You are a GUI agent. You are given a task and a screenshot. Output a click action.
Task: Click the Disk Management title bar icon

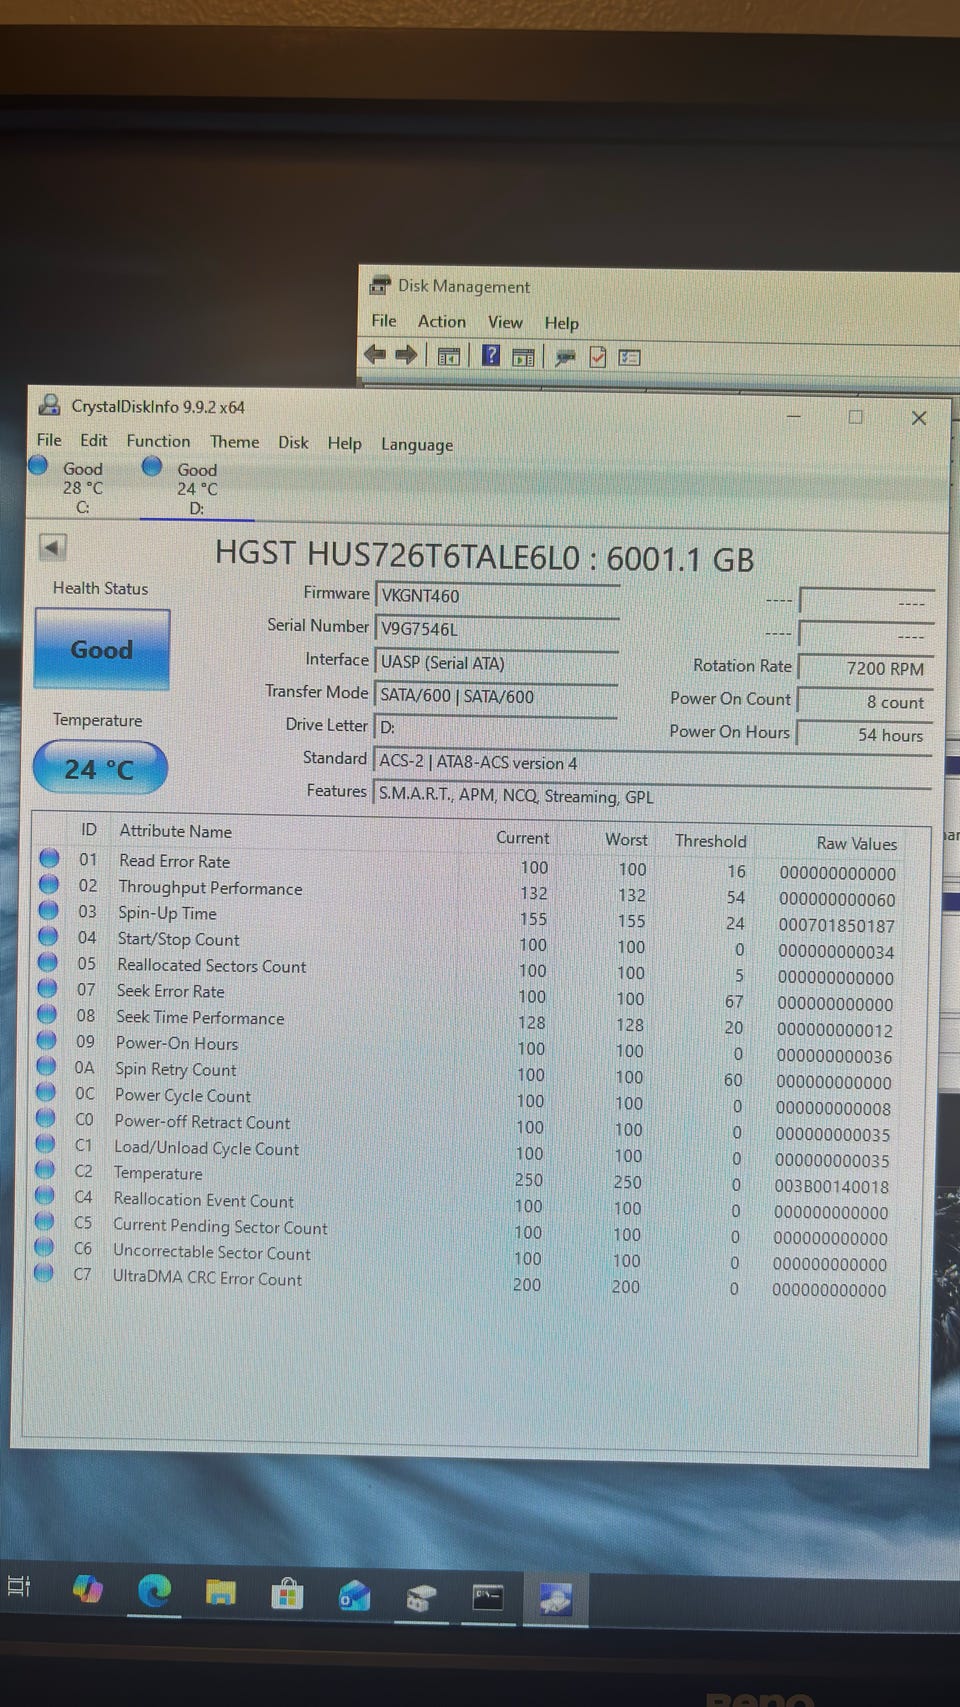point(380,284)
